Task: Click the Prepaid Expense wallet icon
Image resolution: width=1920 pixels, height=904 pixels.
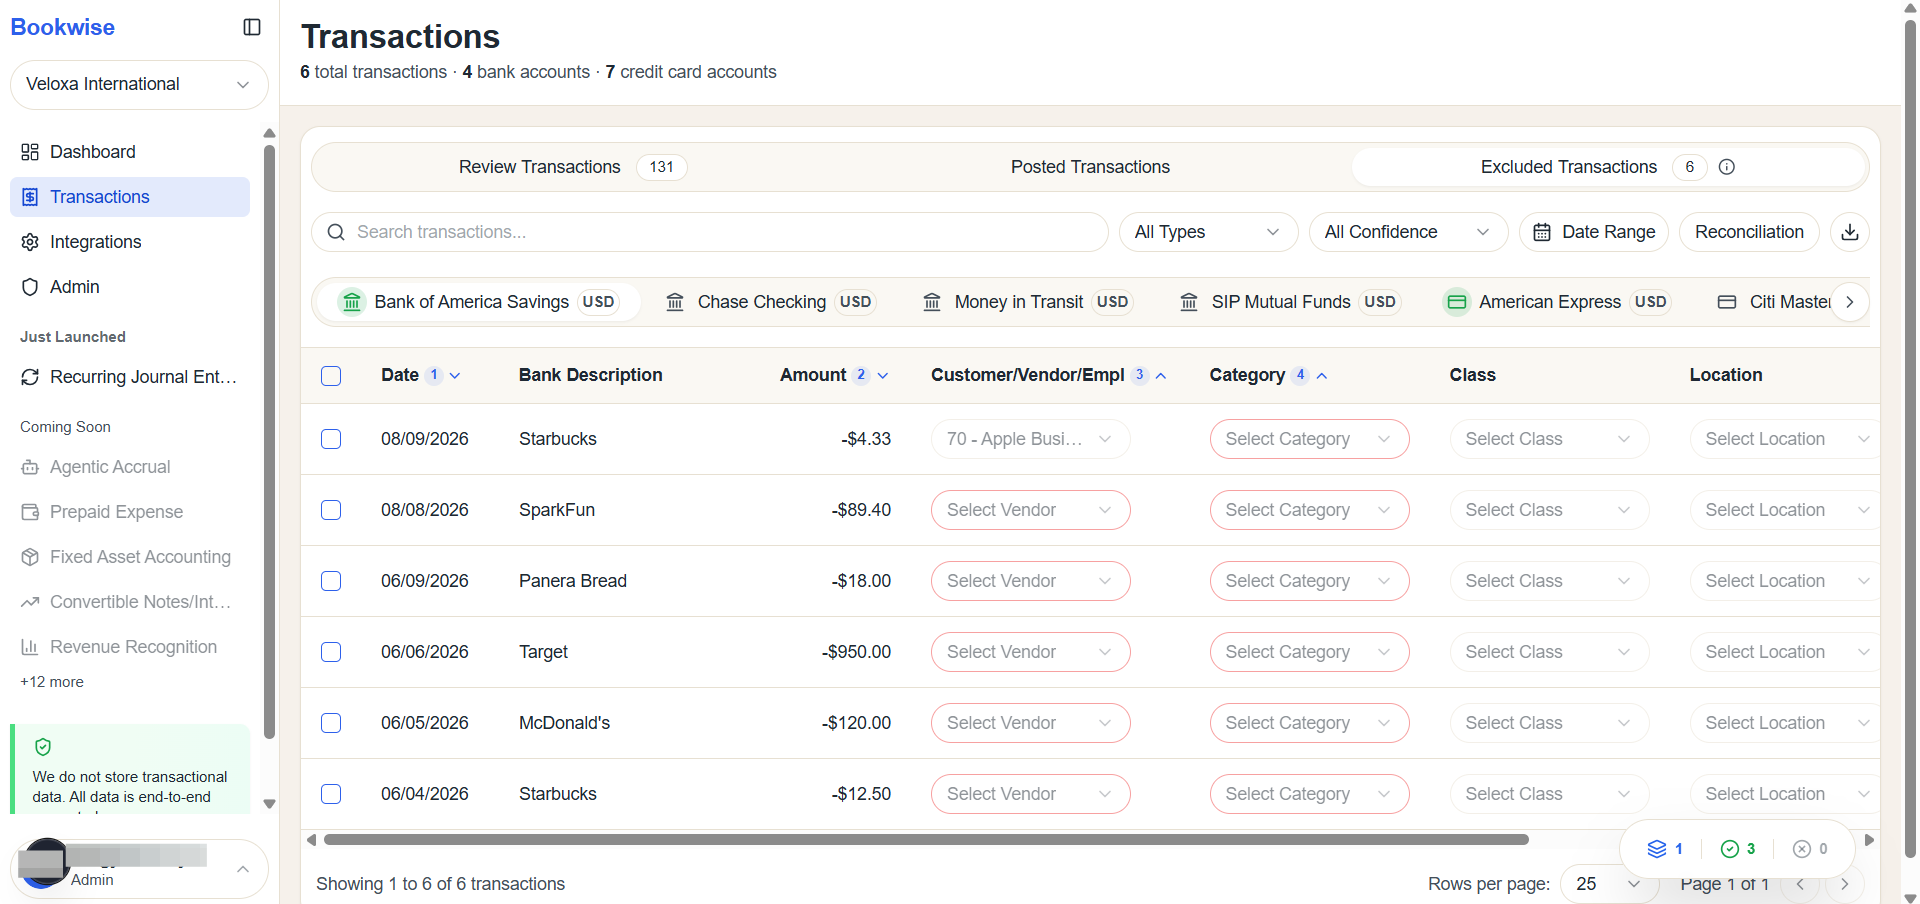Action: pyautogui.click(x=30, y=512)
